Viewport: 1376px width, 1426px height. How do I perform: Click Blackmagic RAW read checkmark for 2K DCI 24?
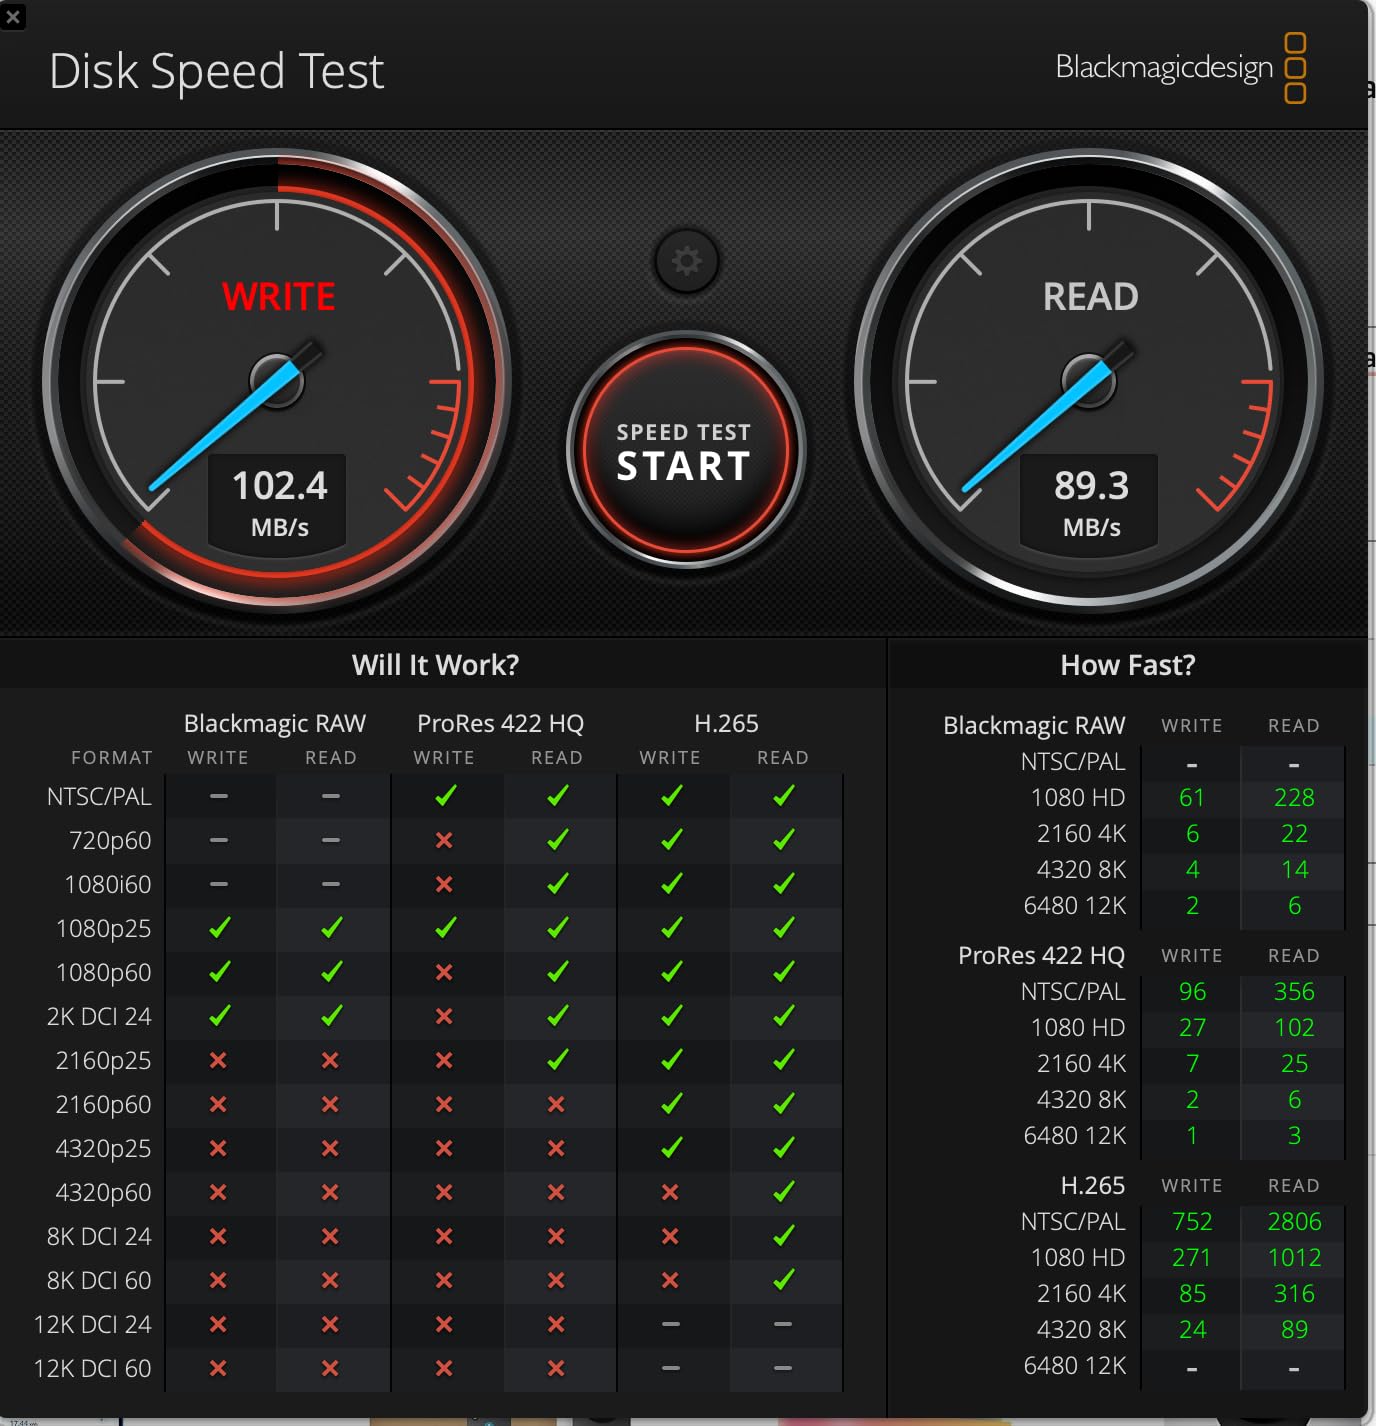331,1016
